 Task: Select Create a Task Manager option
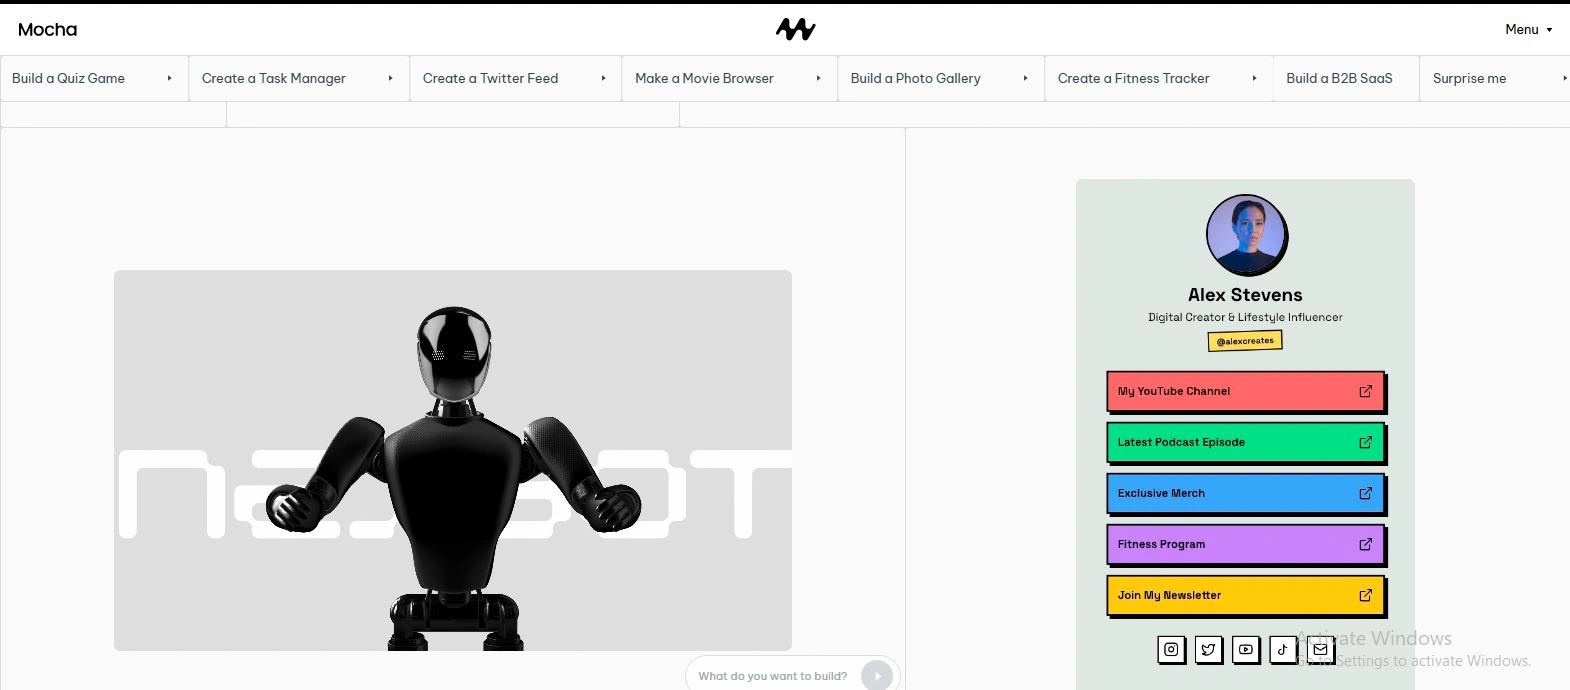tap(274, 78)
